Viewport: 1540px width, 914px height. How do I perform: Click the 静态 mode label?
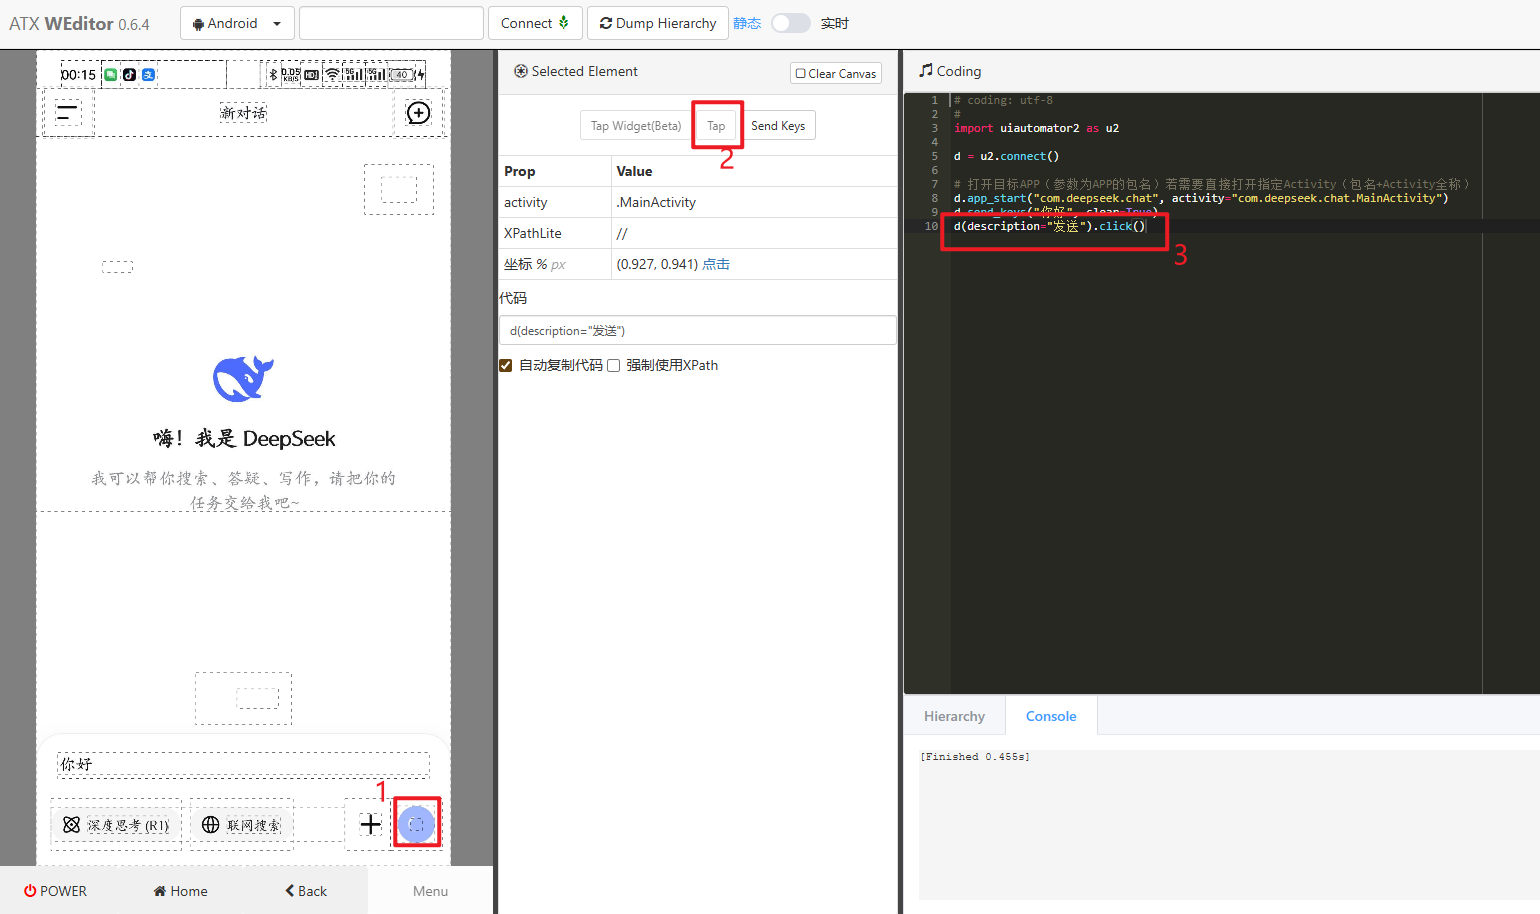tap(747, 23)
